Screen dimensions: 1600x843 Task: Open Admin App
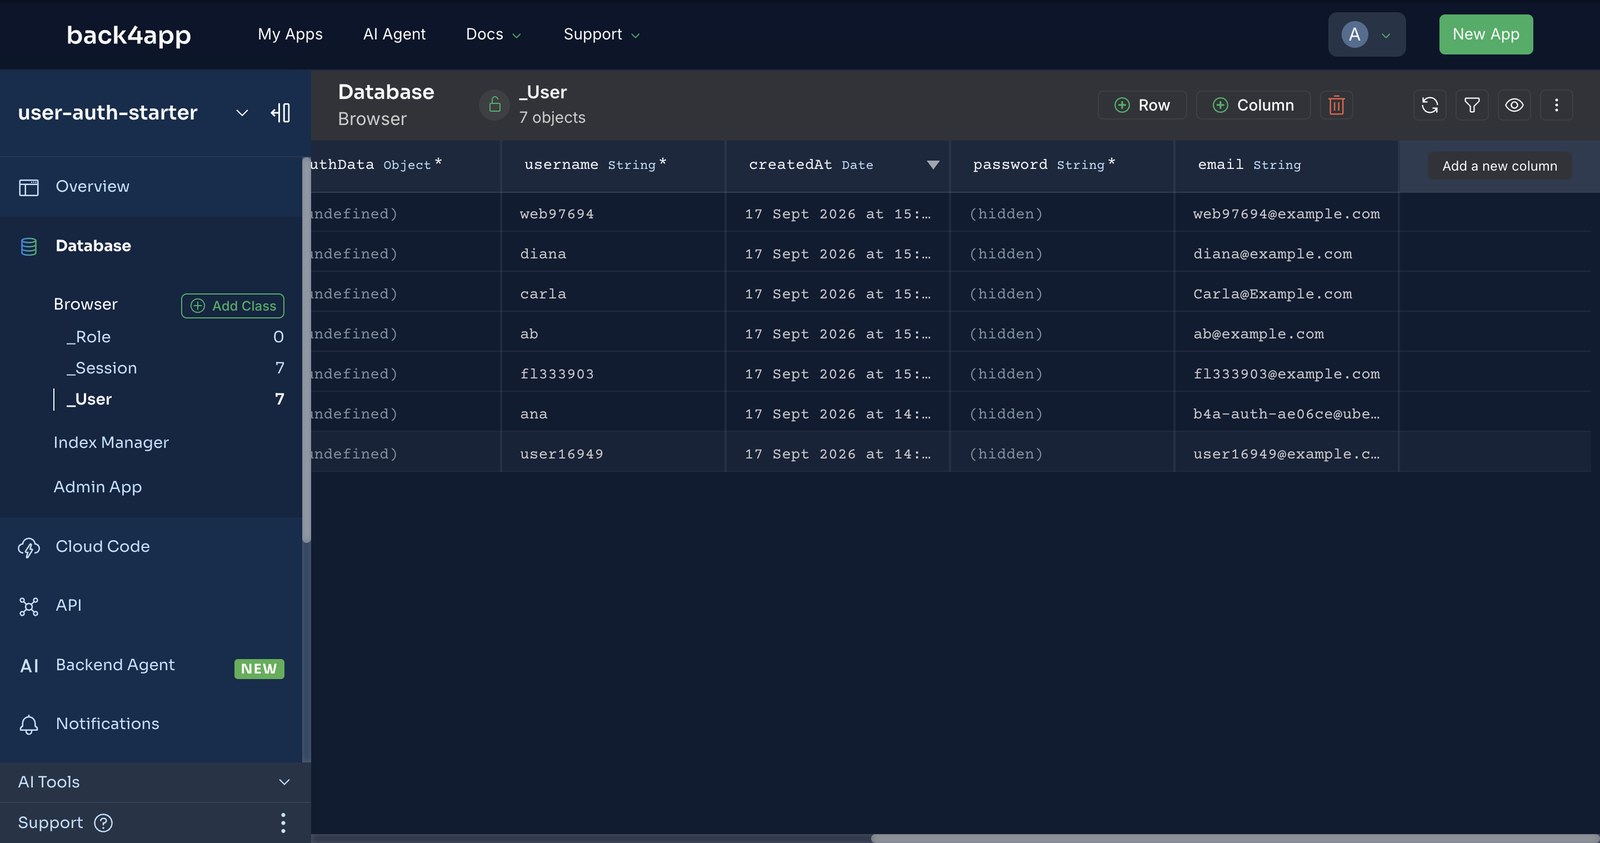pos(98,487)
